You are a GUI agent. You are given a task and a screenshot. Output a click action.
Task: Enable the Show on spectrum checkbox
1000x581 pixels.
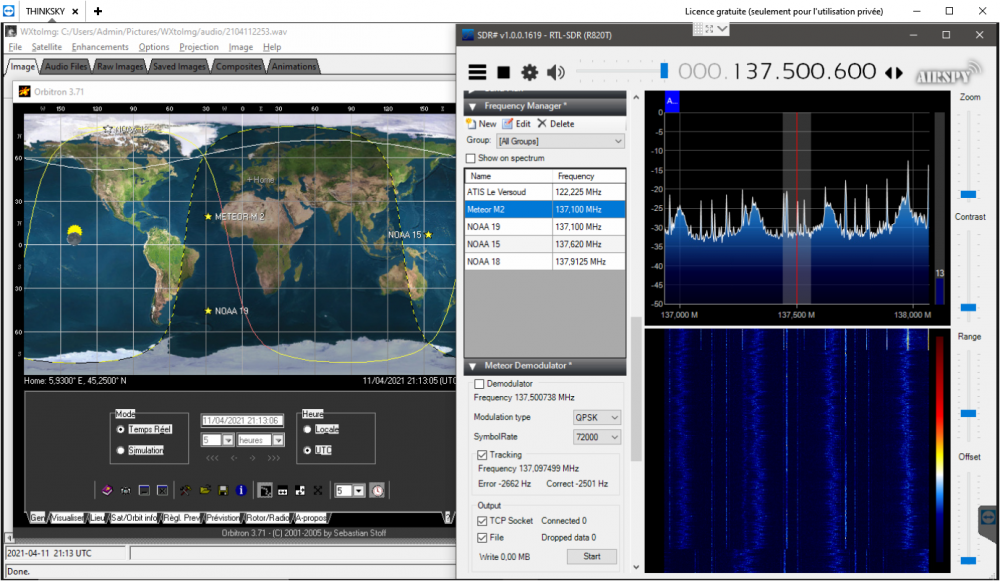tap(471, 158)
